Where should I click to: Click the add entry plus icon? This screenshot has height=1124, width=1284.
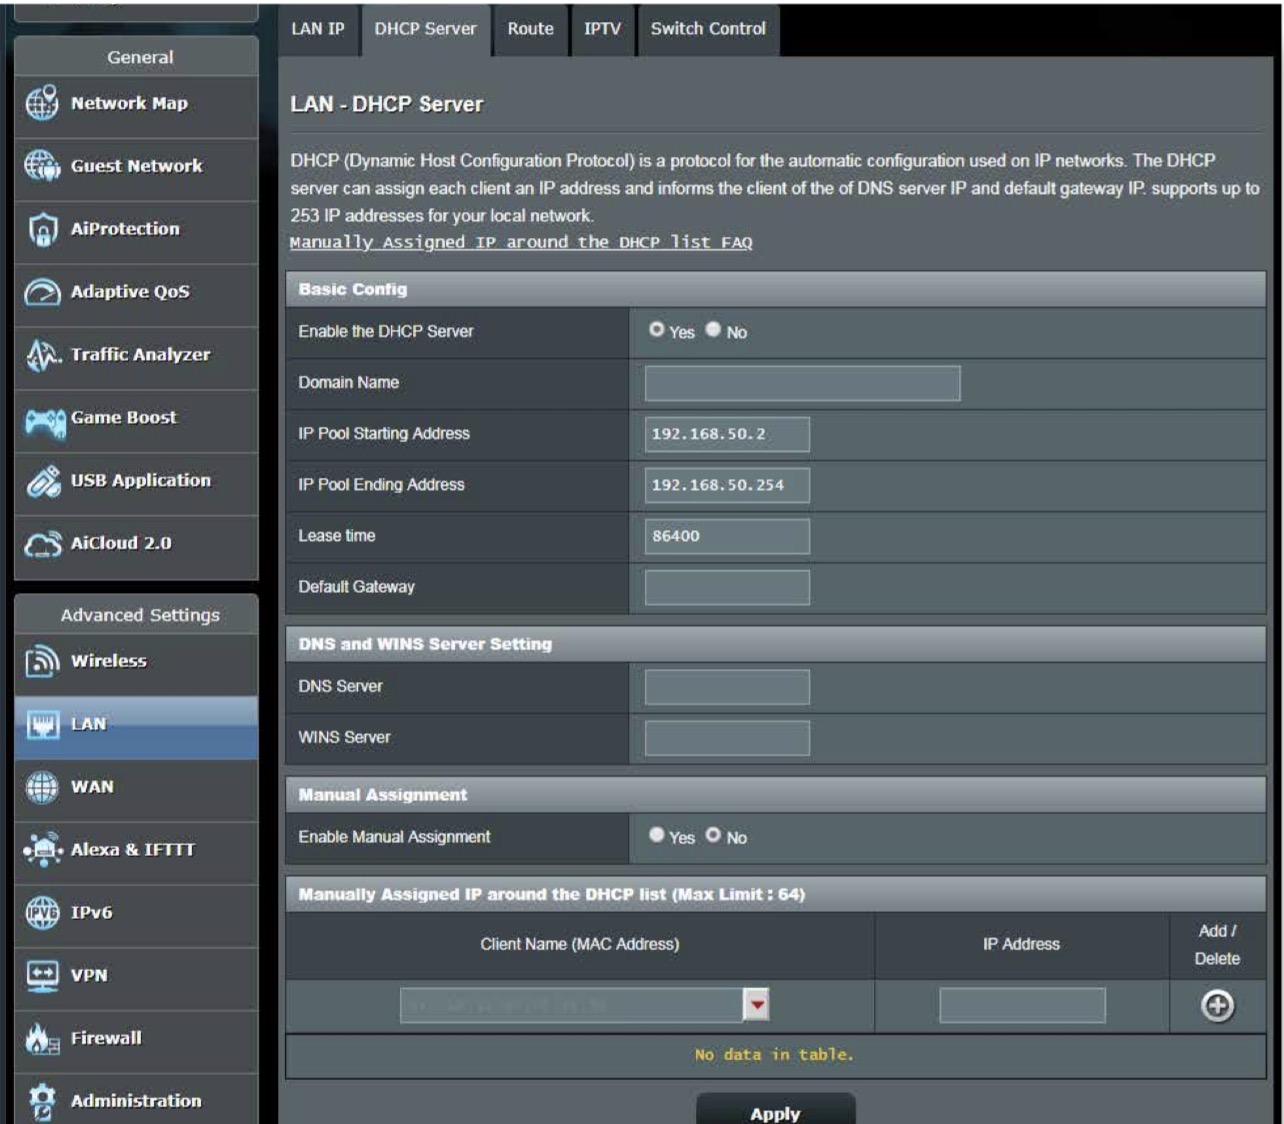(1216, 1005)
